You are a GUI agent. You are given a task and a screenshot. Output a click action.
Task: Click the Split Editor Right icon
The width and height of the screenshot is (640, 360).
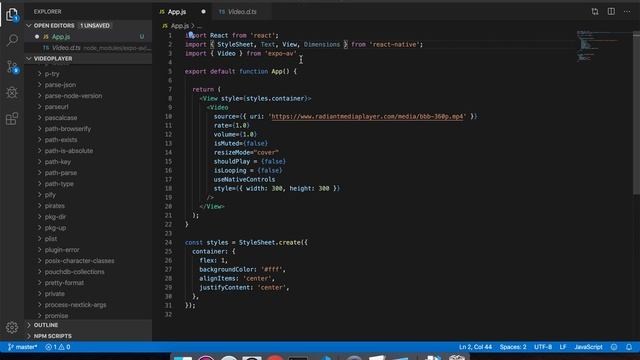point(611,11)
